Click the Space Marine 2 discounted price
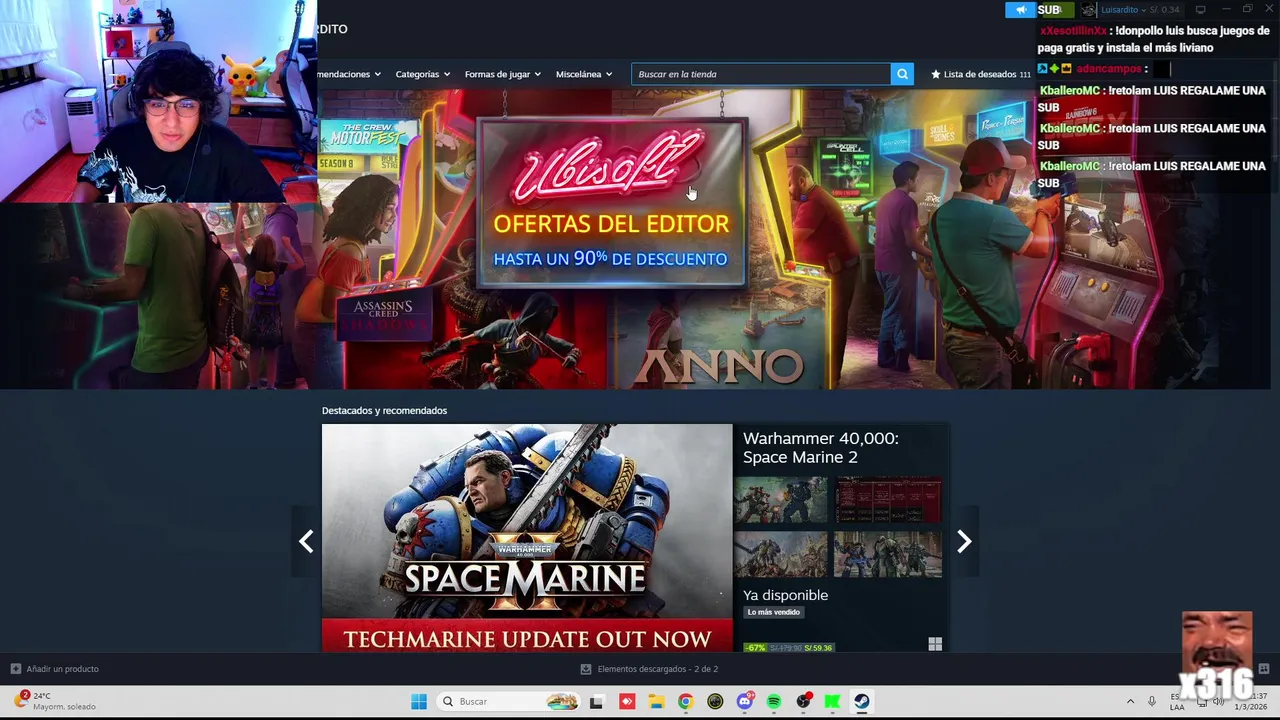Viewport: 1280px width, 720px height. (x=818, y=647)
